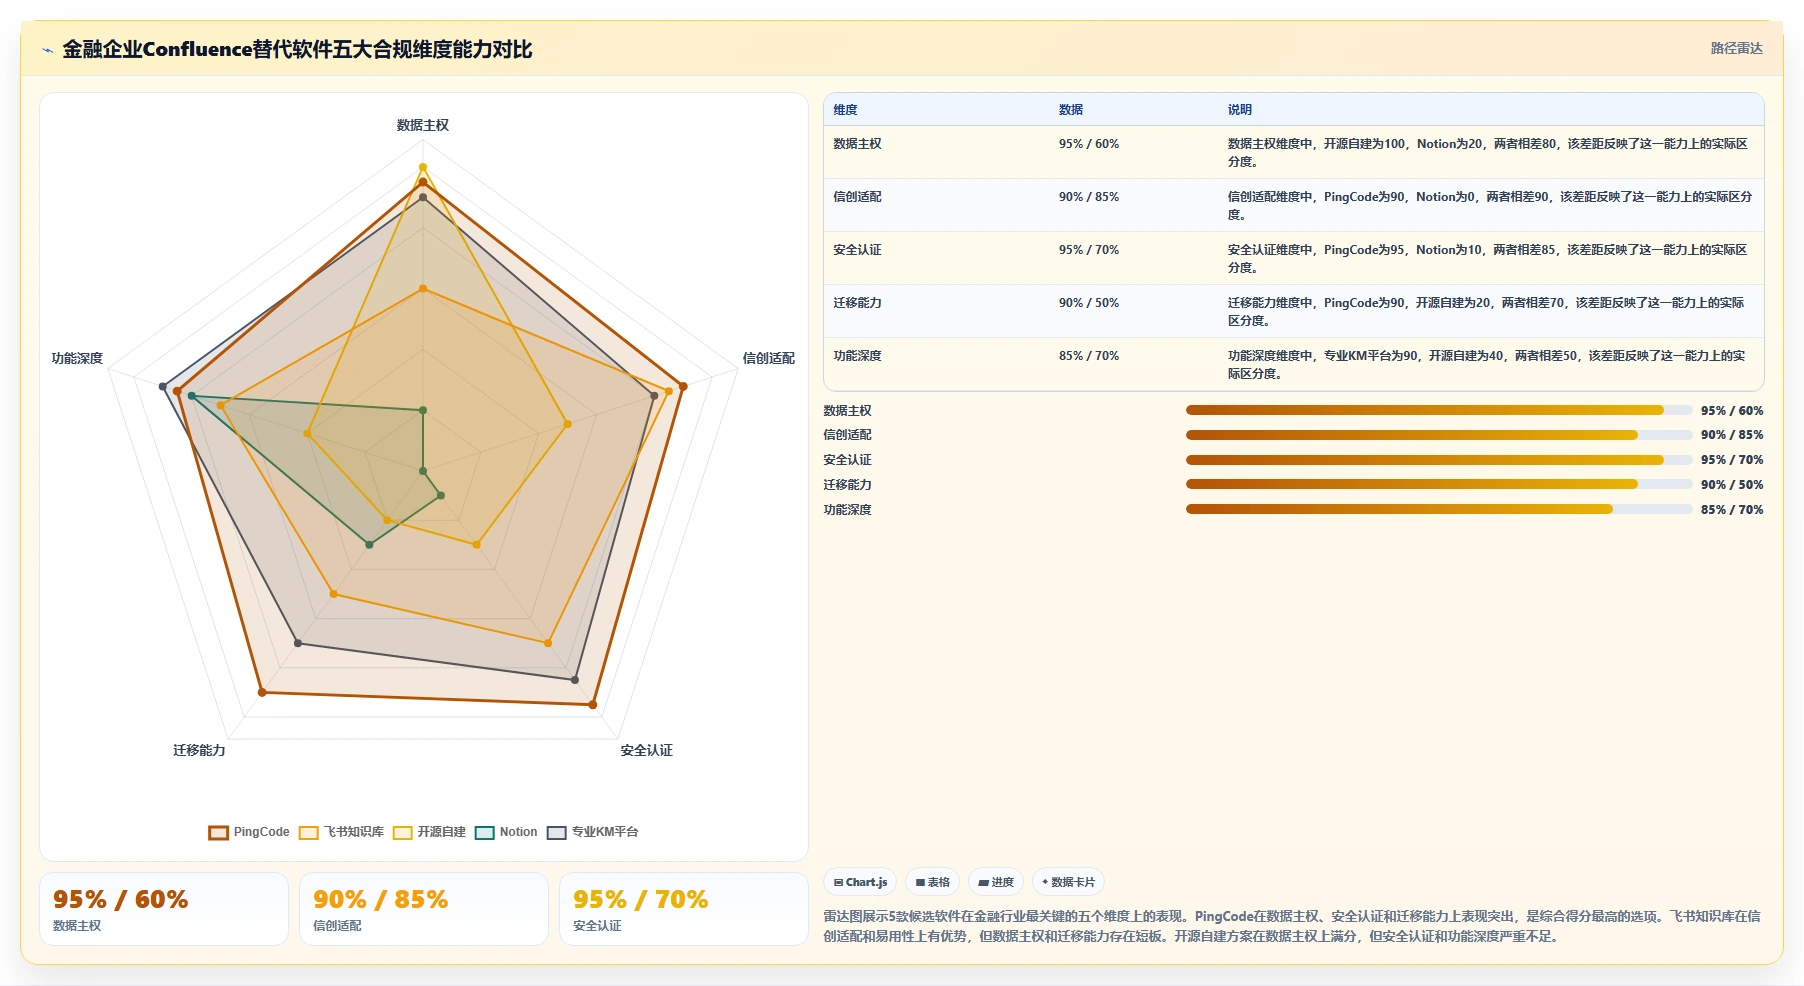Click the 进度 tag chip

[x=996, y=882]
